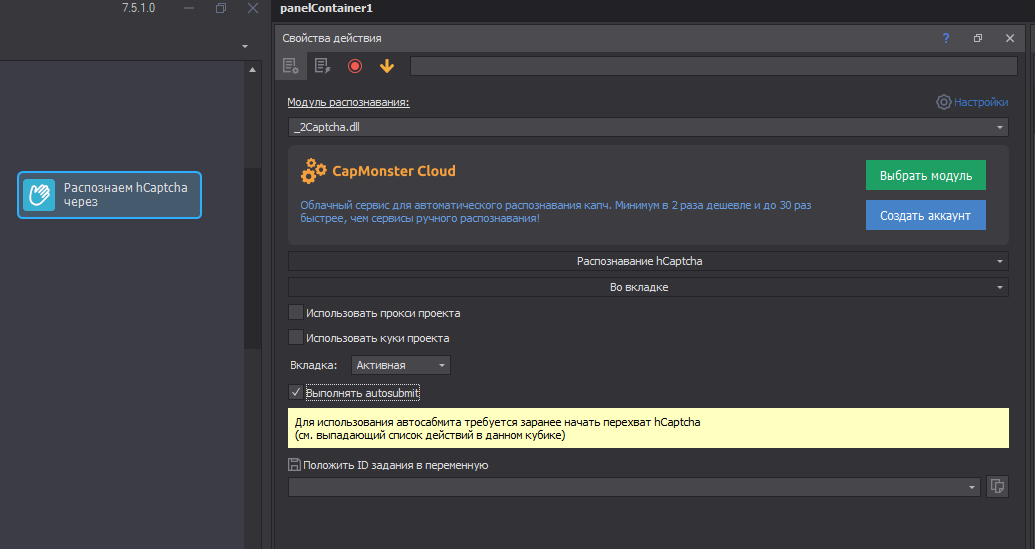The image size is (1035, 549).
Task: Click the Вкладка: label
Action: [x=314, y=365]
